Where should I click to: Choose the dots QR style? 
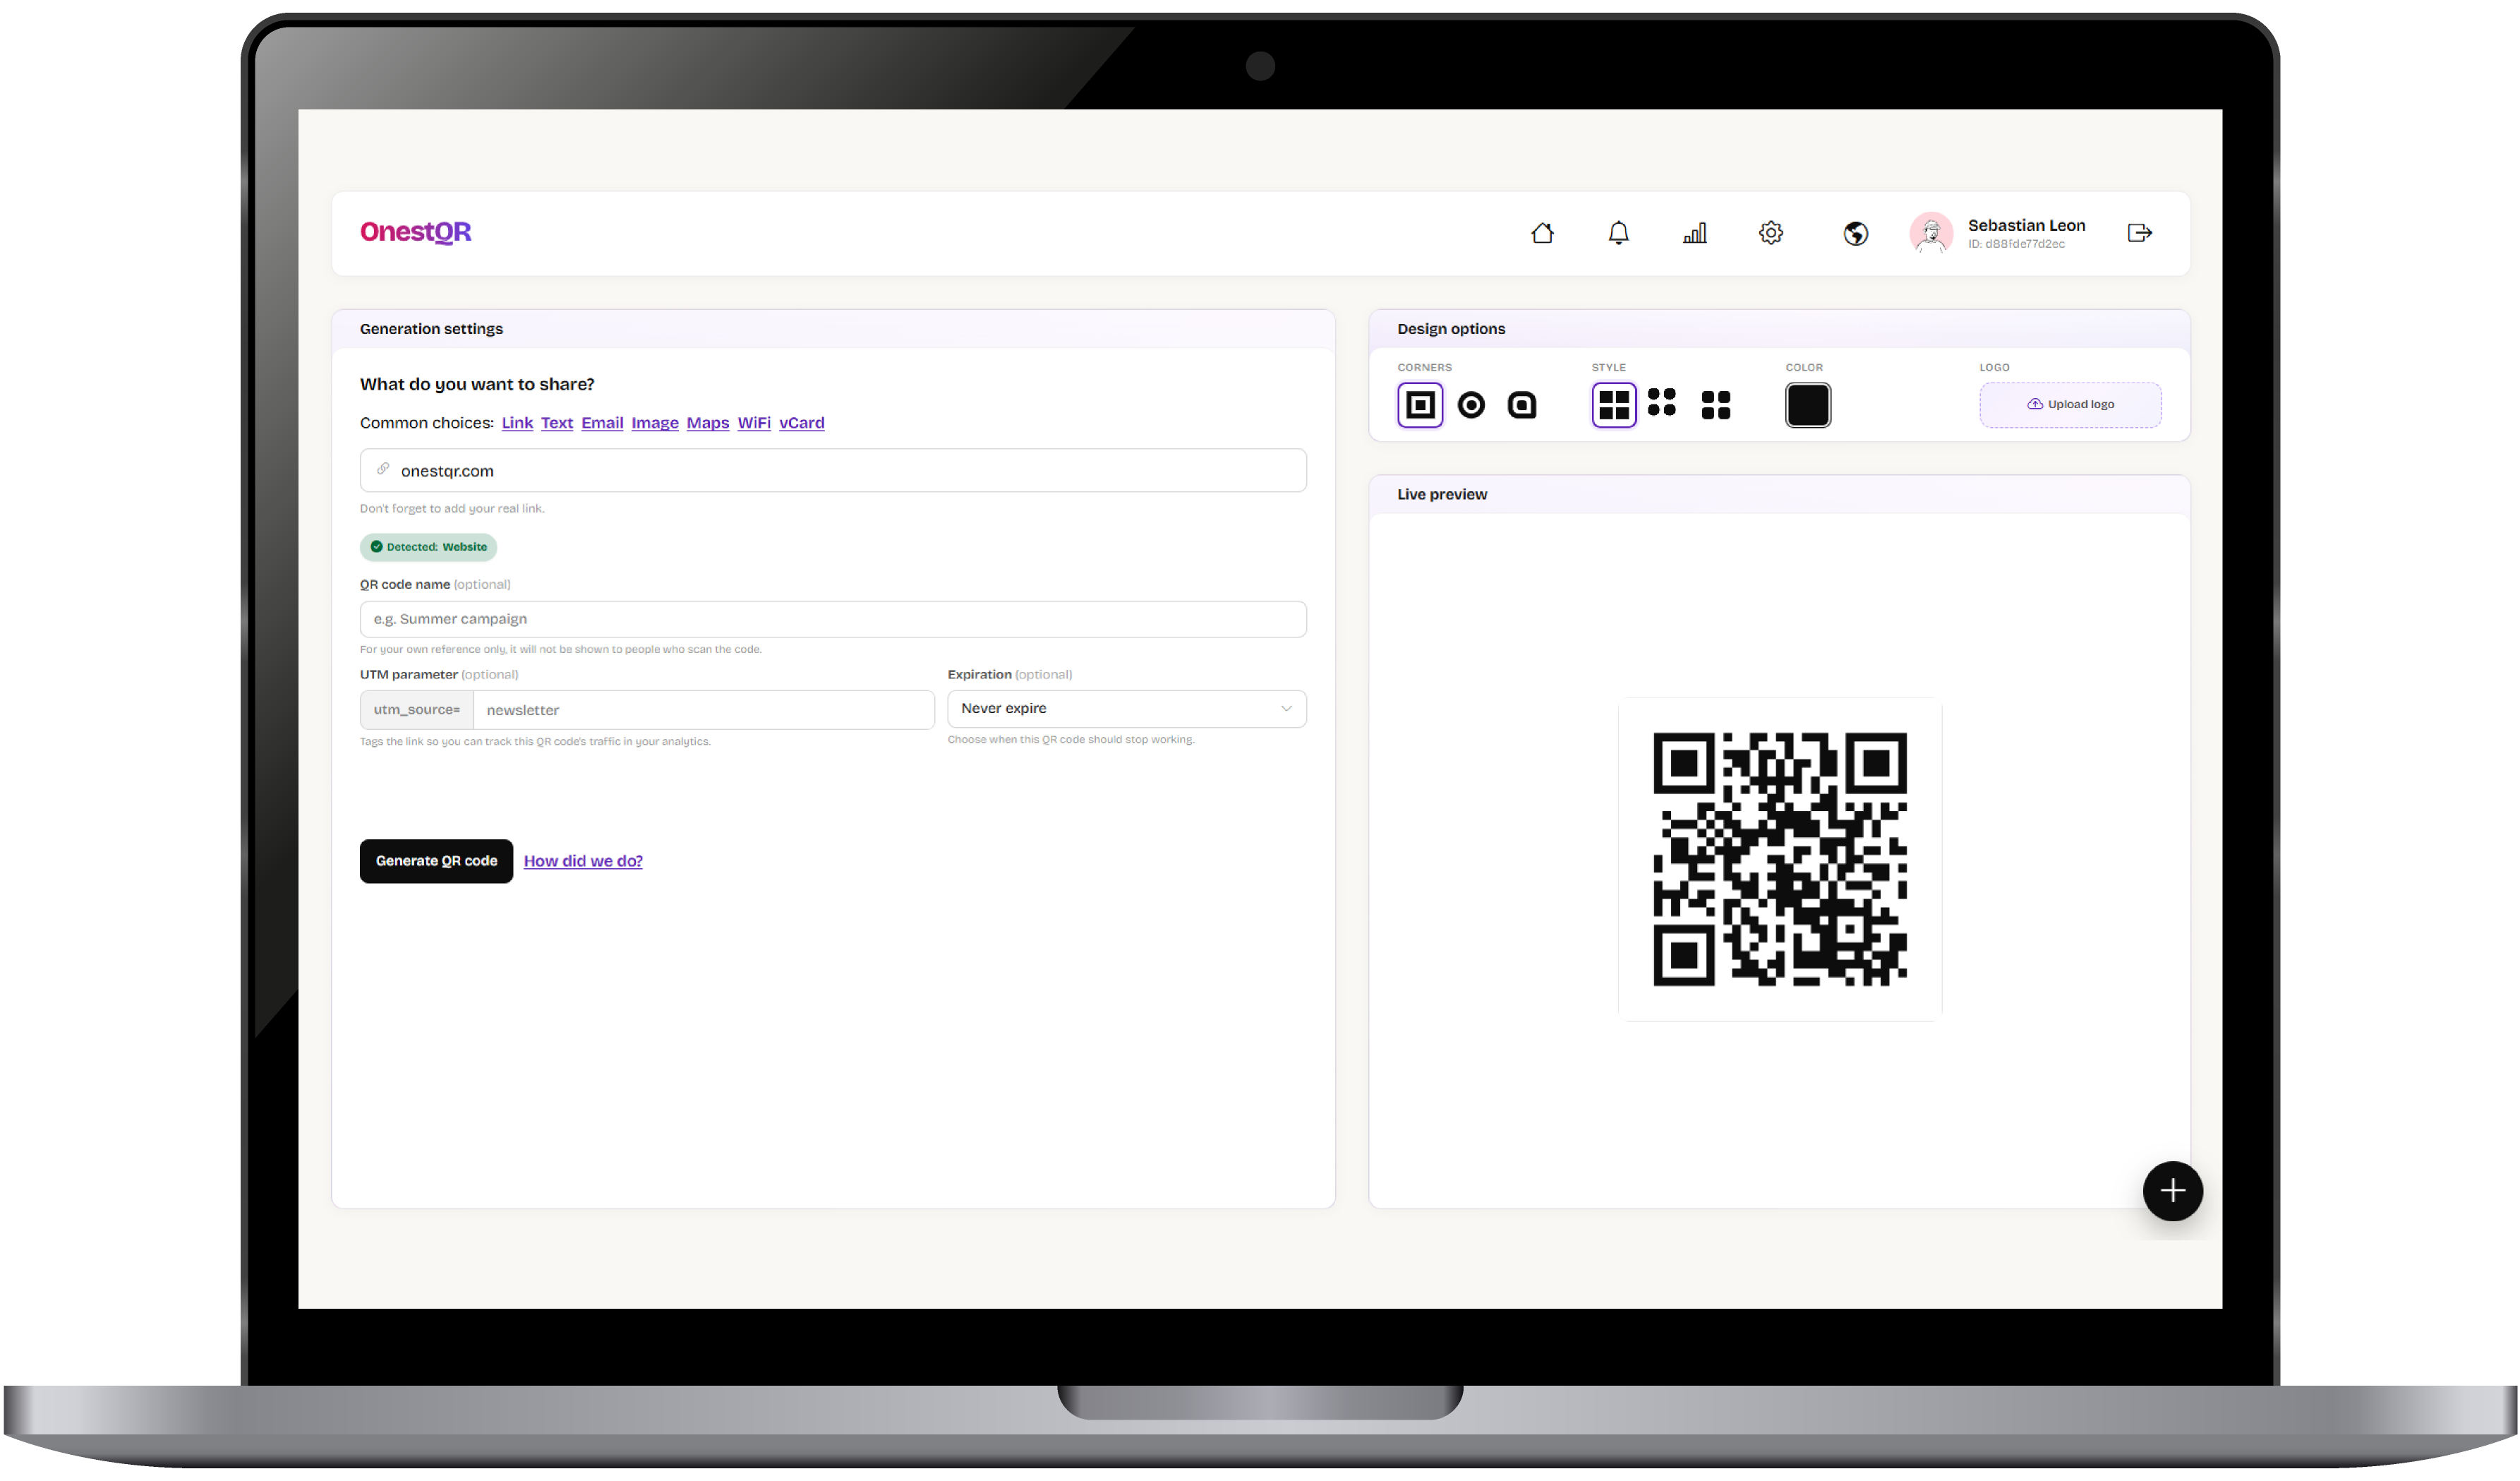click(x=1662, y=402)
